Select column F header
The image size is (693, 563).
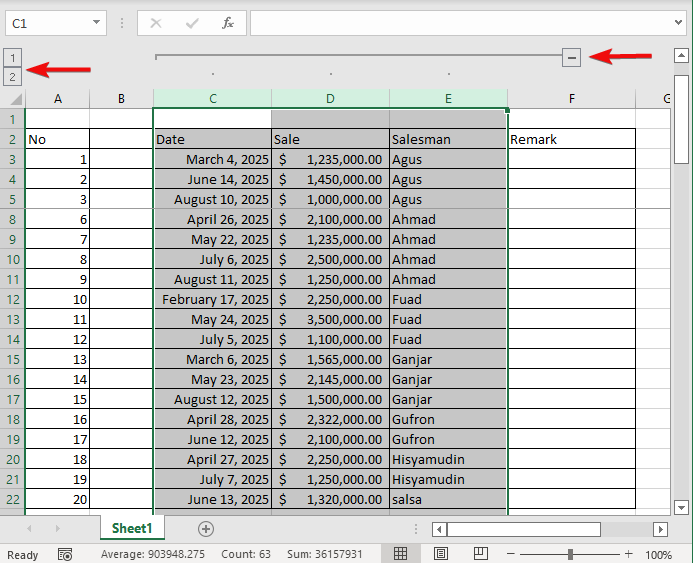[571, 99]
